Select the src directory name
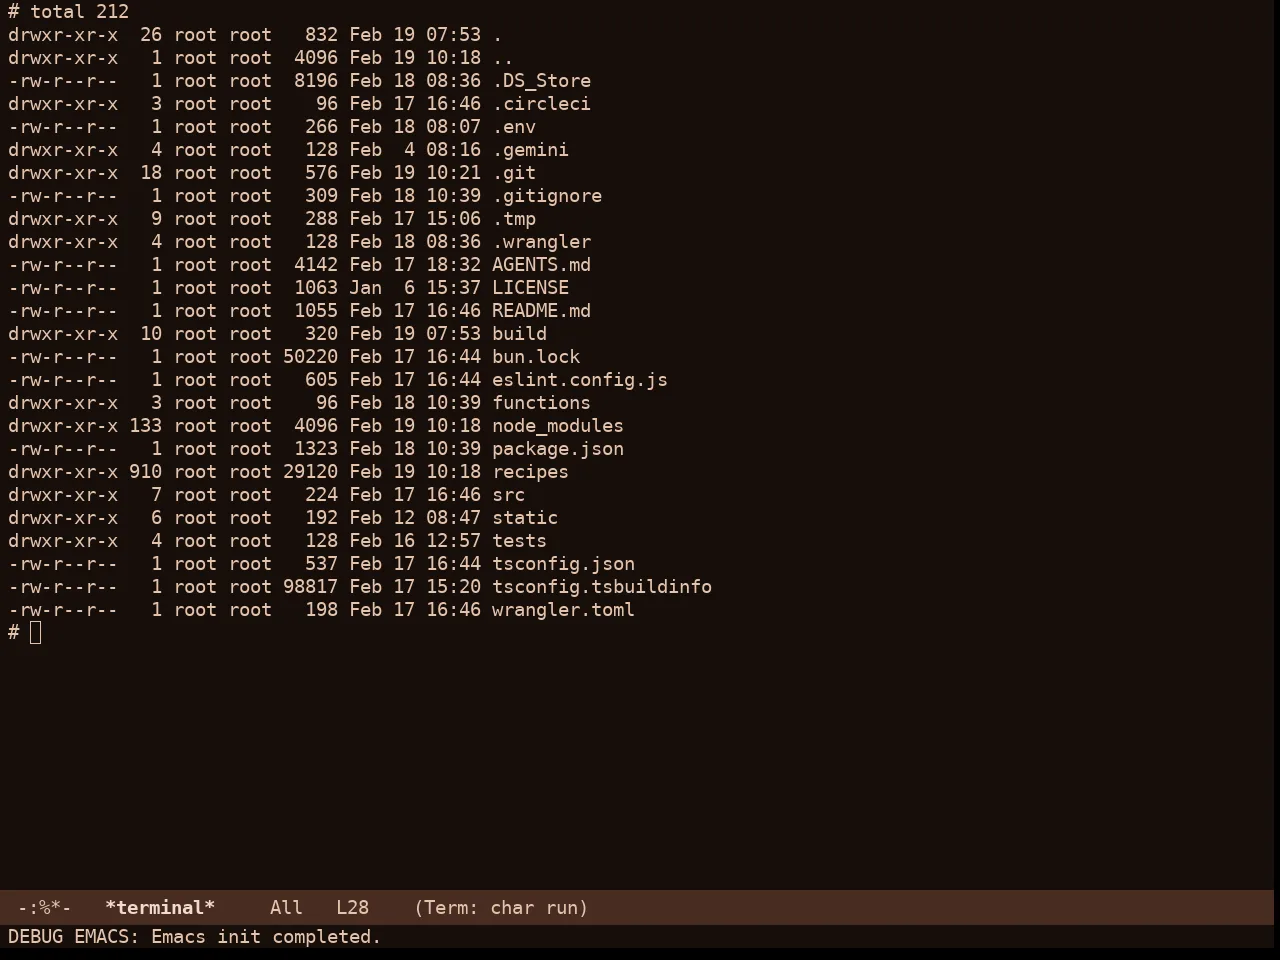This screenshot has height=960, width=1280. point(508,495)
